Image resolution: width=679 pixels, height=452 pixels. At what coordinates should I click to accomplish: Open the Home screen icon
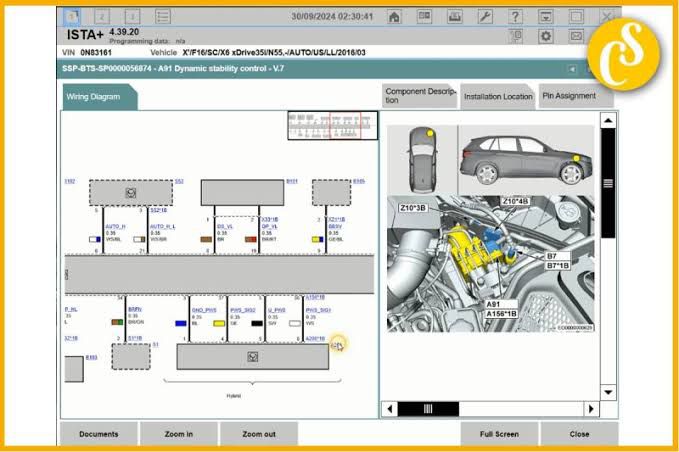394,17
